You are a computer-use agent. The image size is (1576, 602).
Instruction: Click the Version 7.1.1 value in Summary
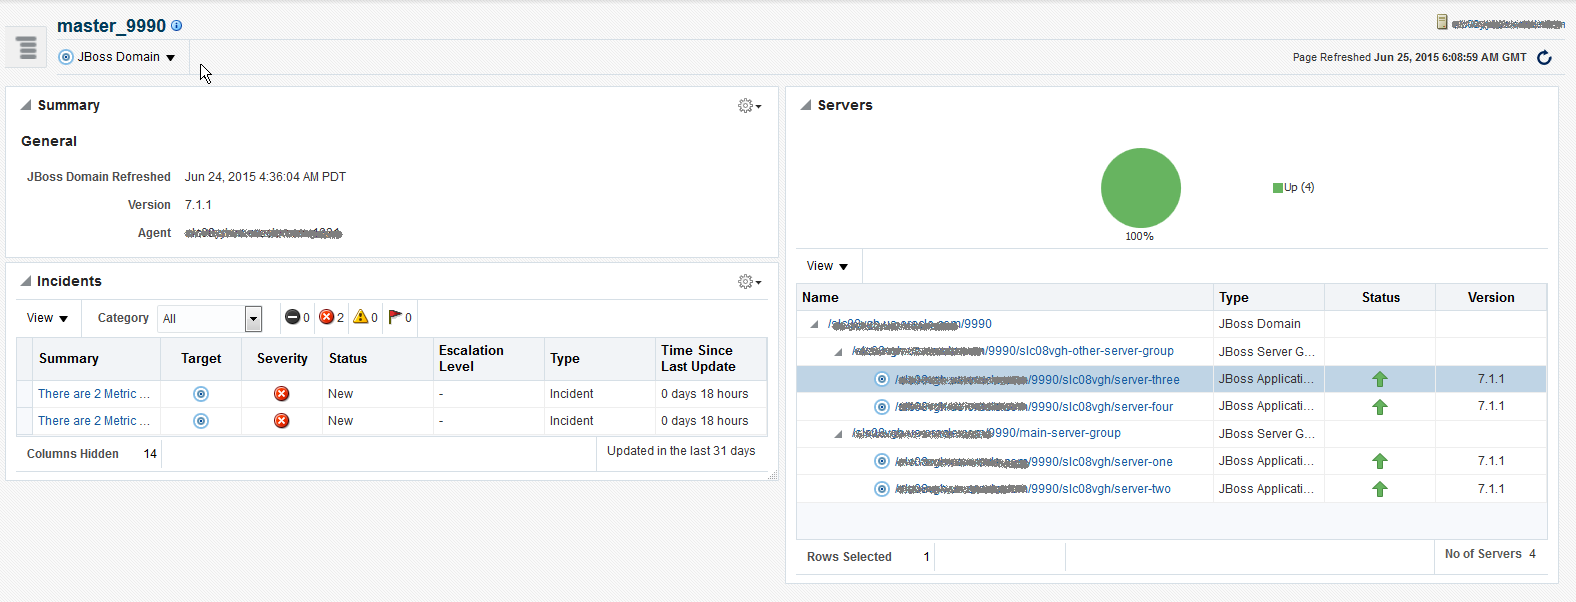click(x=198, y=205)
